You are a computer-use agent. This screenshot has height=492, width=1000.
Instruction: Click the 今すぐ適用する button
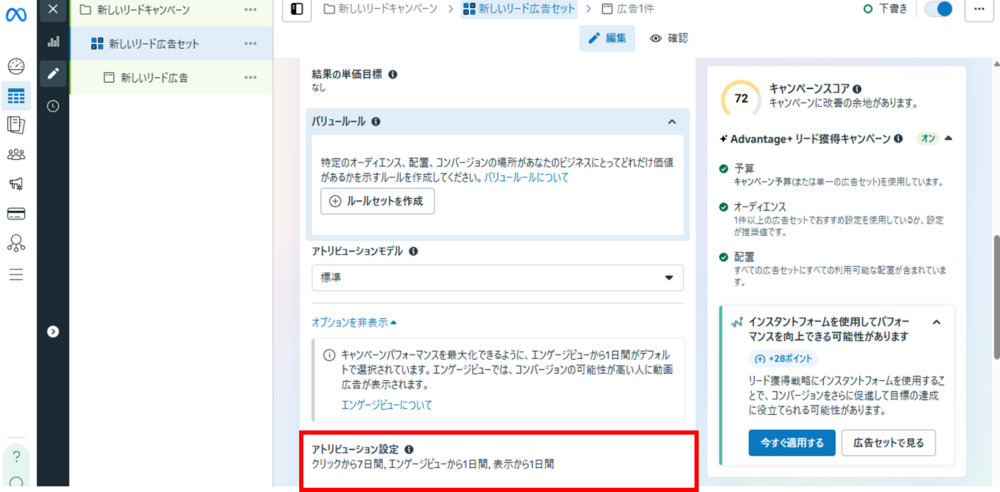pos(791,442)
